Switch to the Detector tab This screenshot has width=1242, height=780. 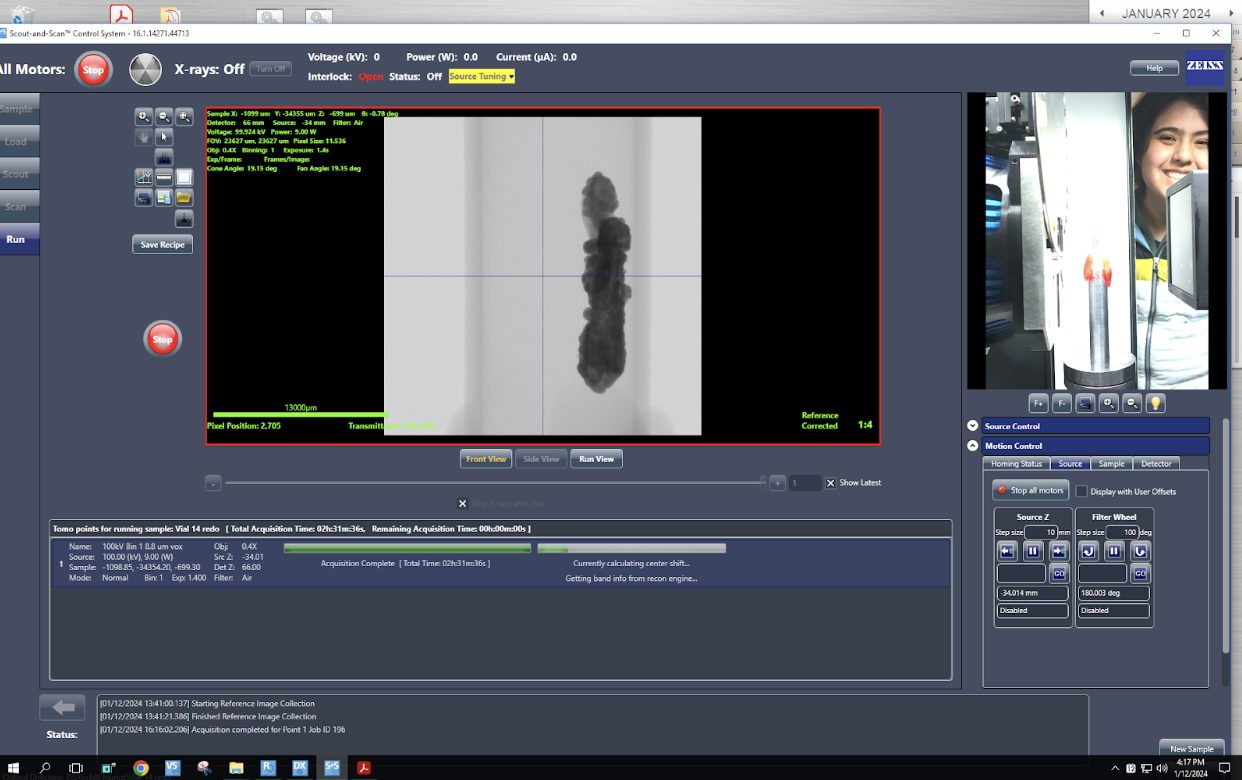click(x=1156, y=464)
